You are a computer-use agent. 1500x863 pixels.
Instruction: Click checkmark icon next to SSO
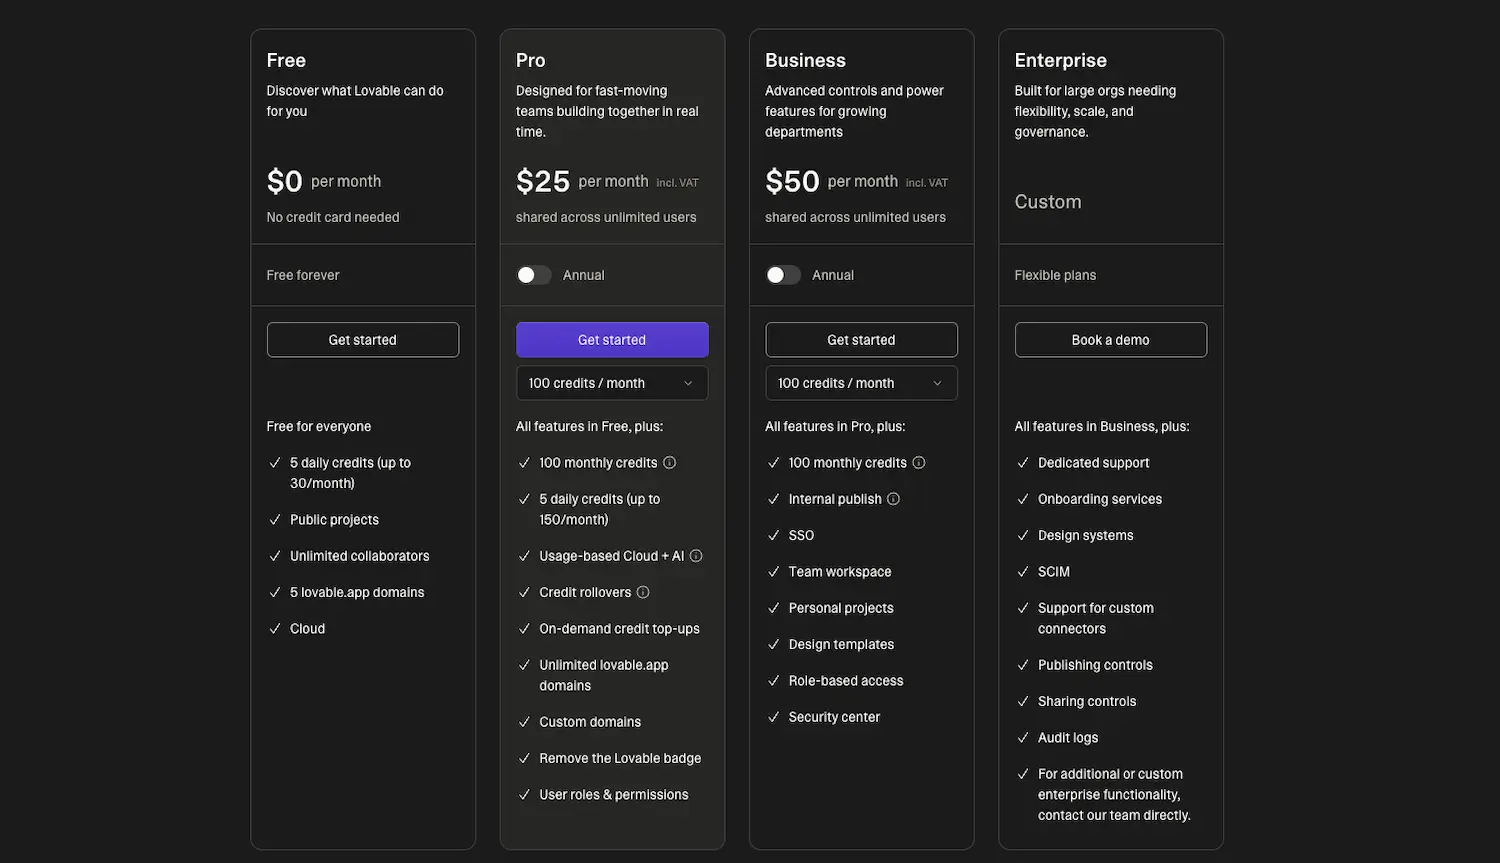pyautogui.click(x=772, y=535)
